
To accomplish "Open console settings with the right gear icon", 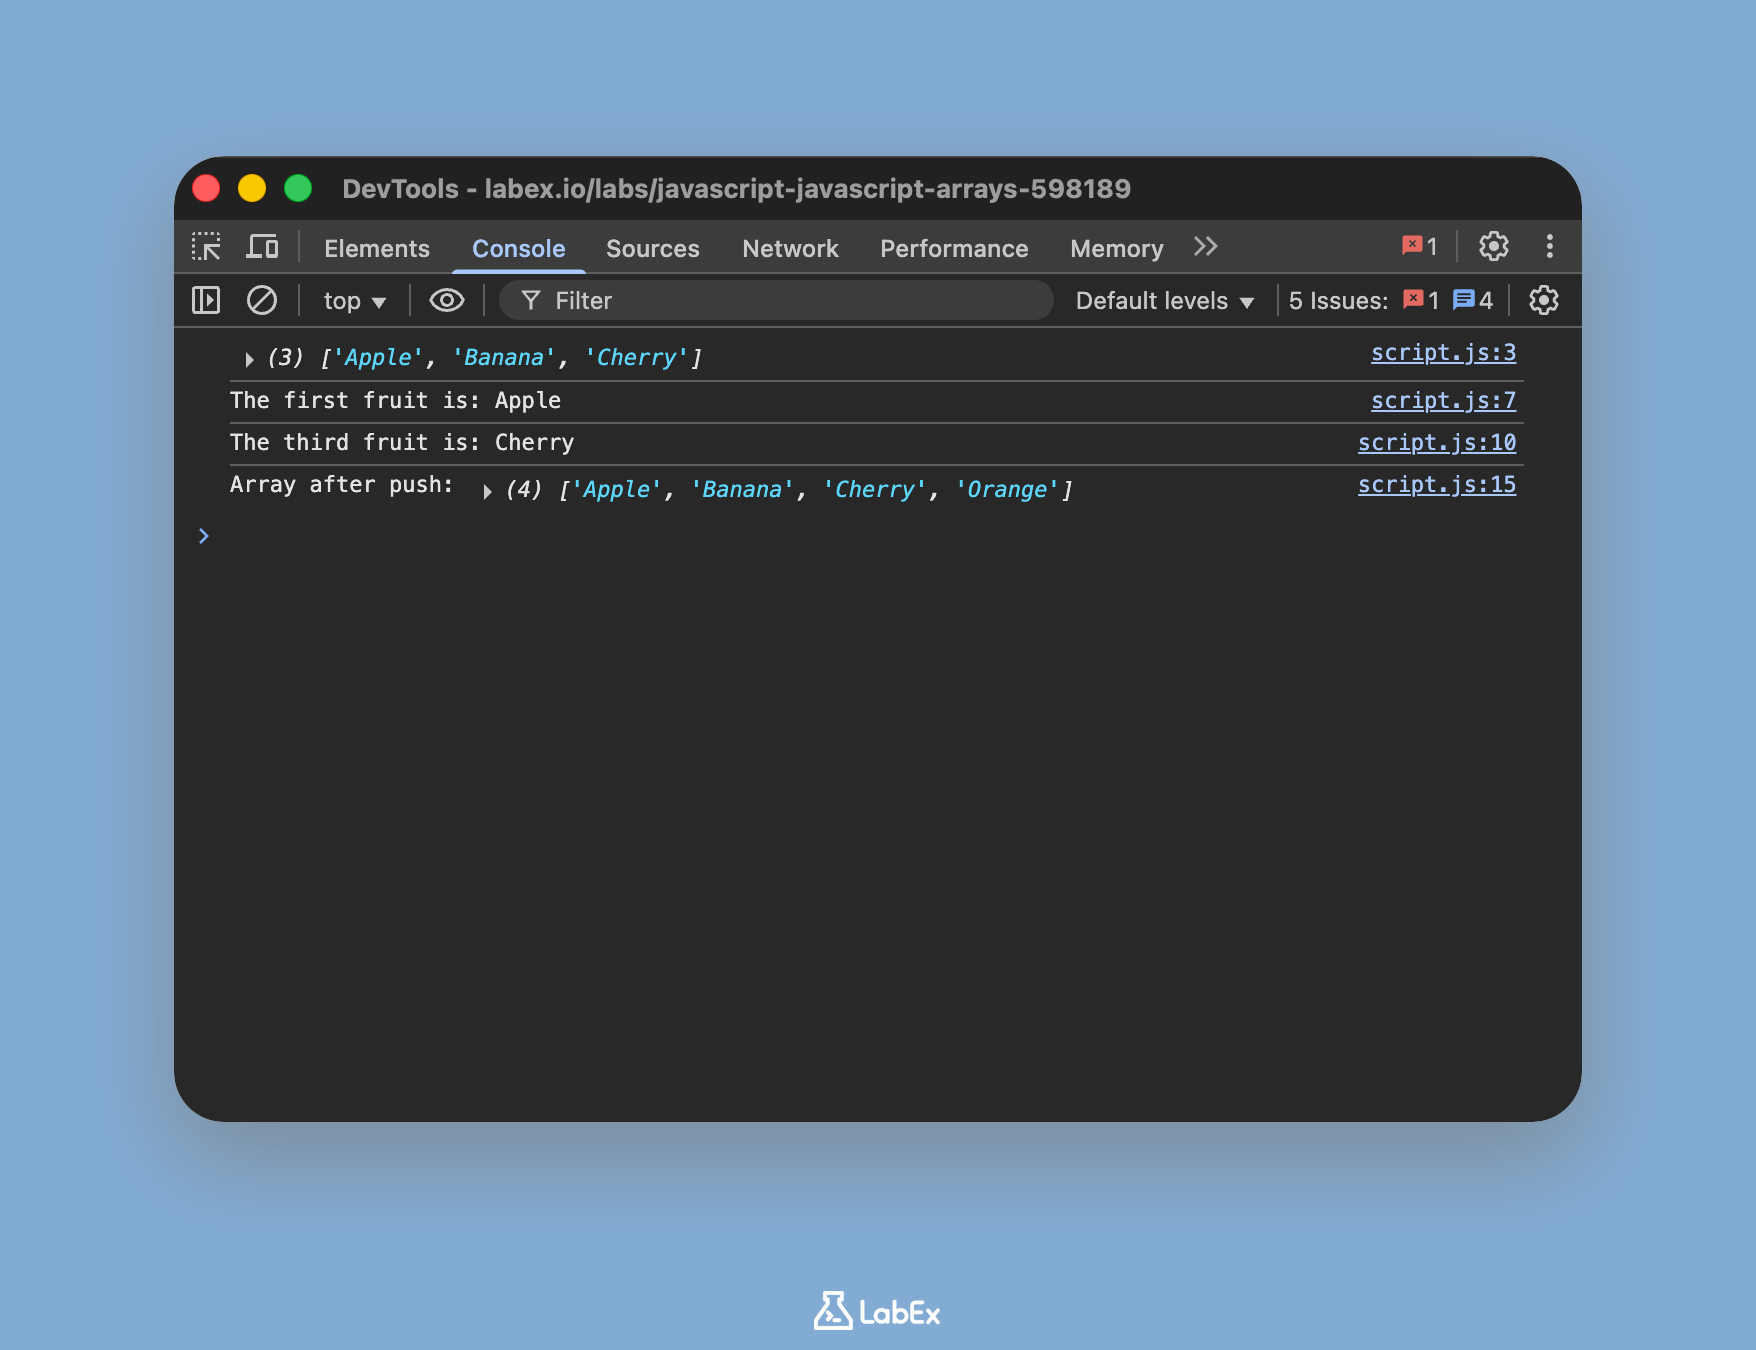I will (1542, 300).
